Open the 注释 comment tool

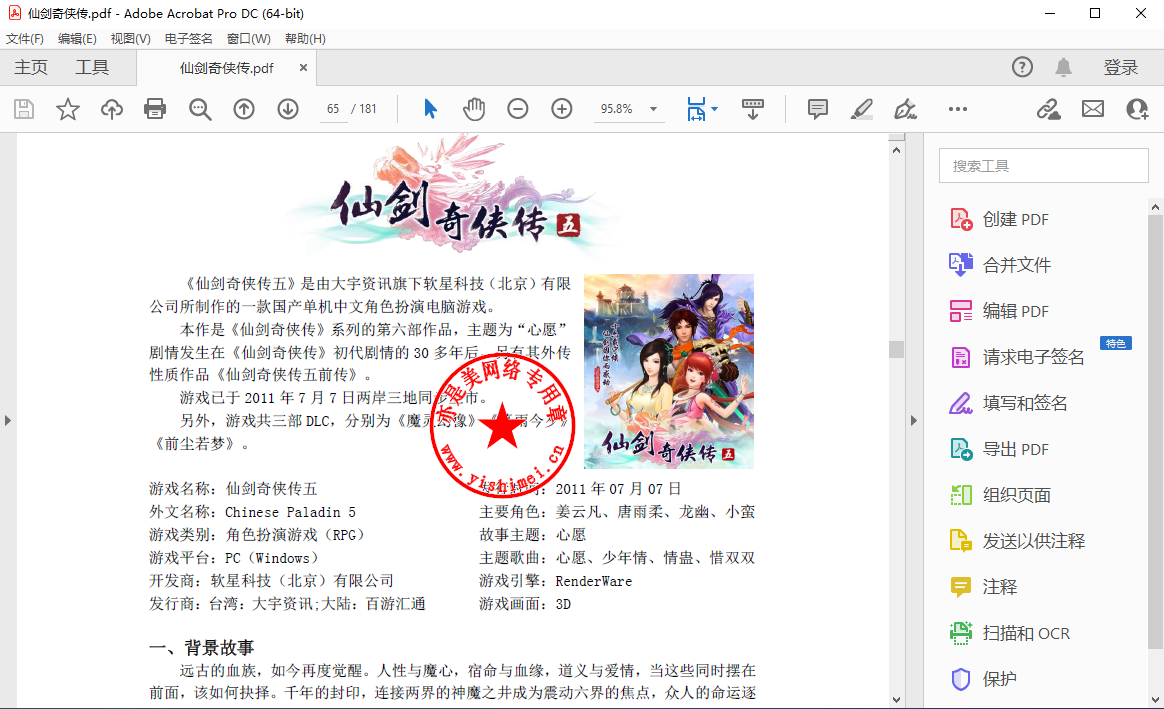[984, 587]
